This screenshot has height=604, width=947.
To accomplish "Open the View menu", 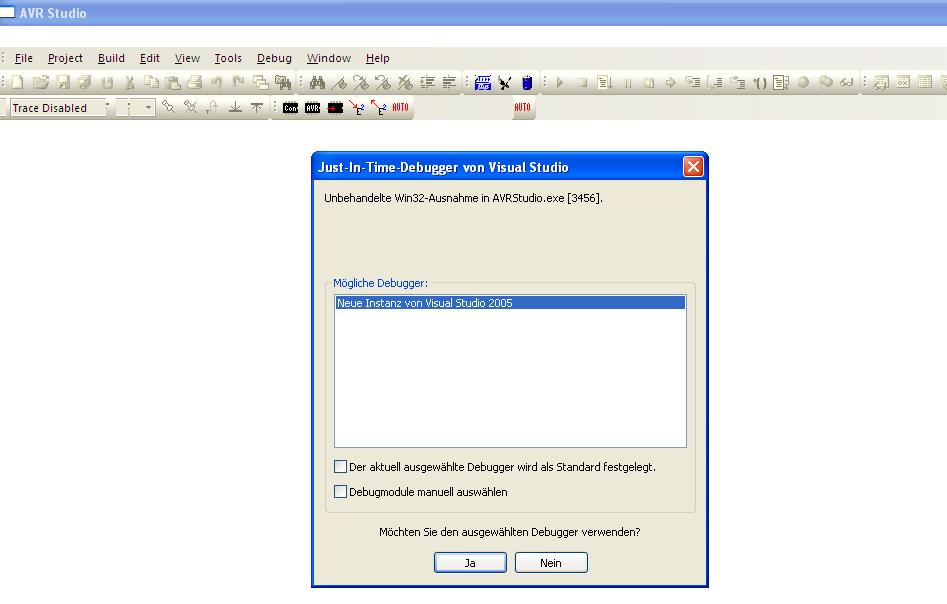I will [187, 58].
